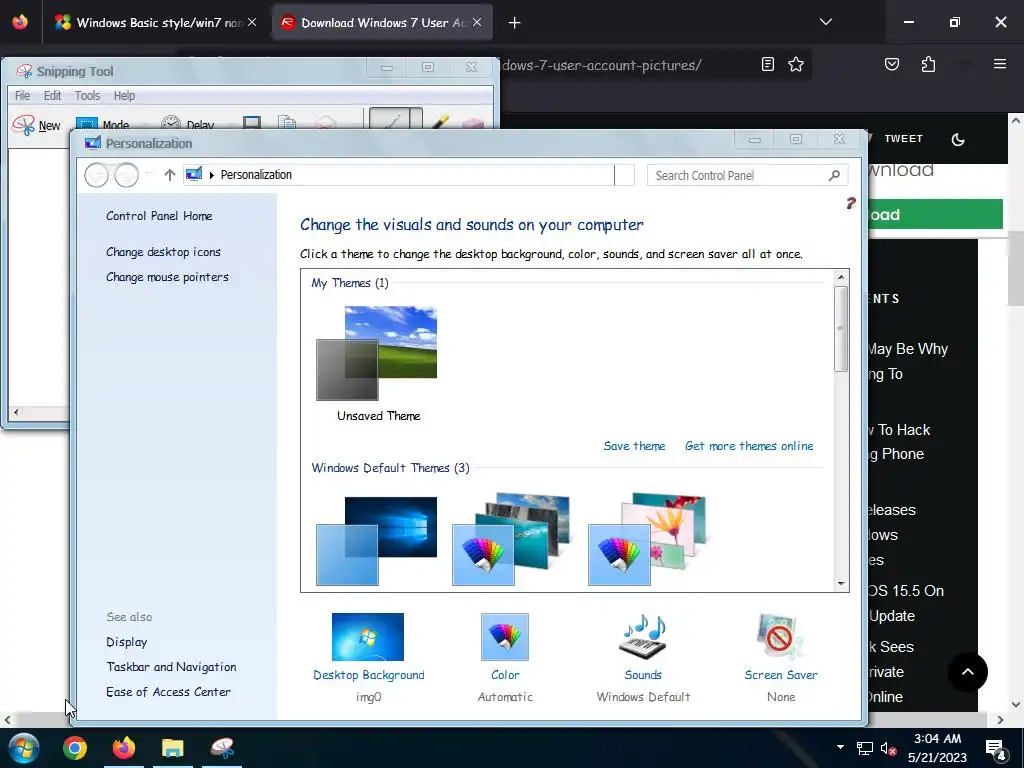Expand the address bar breadcrumb arrow
This screenshot has height=768, width=1024.
[212, 175]
